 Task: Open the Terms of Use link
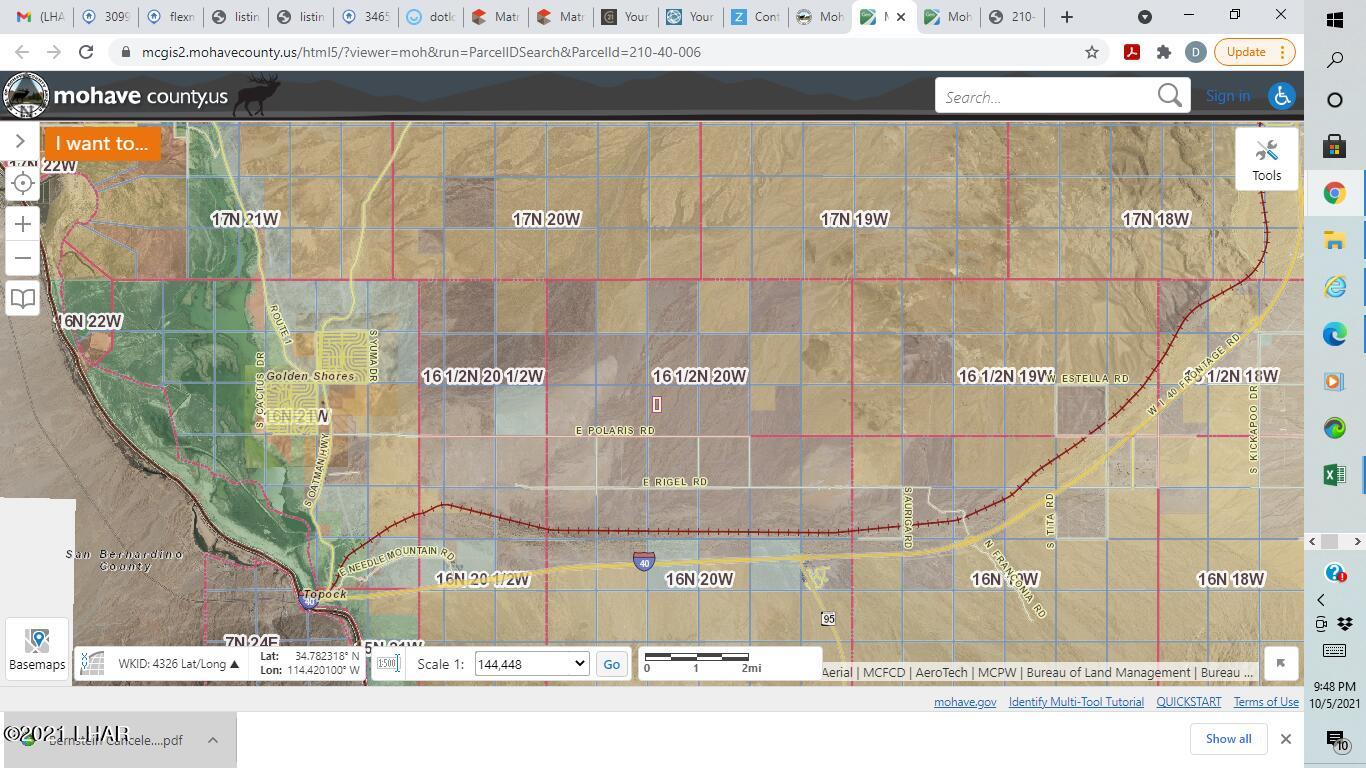(x=1266, y=702)
